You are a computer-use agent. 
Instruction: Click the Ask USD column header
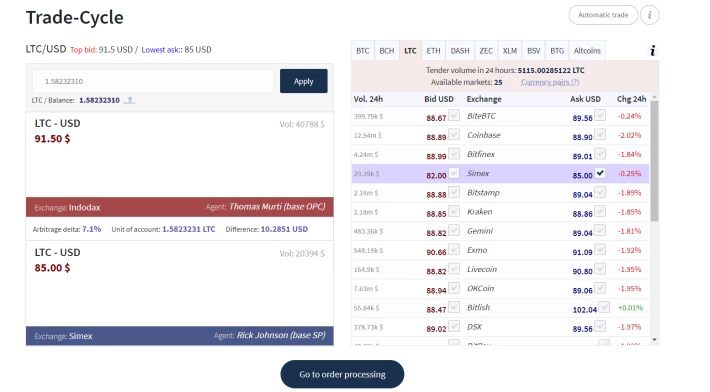click(x=585, y=99)
